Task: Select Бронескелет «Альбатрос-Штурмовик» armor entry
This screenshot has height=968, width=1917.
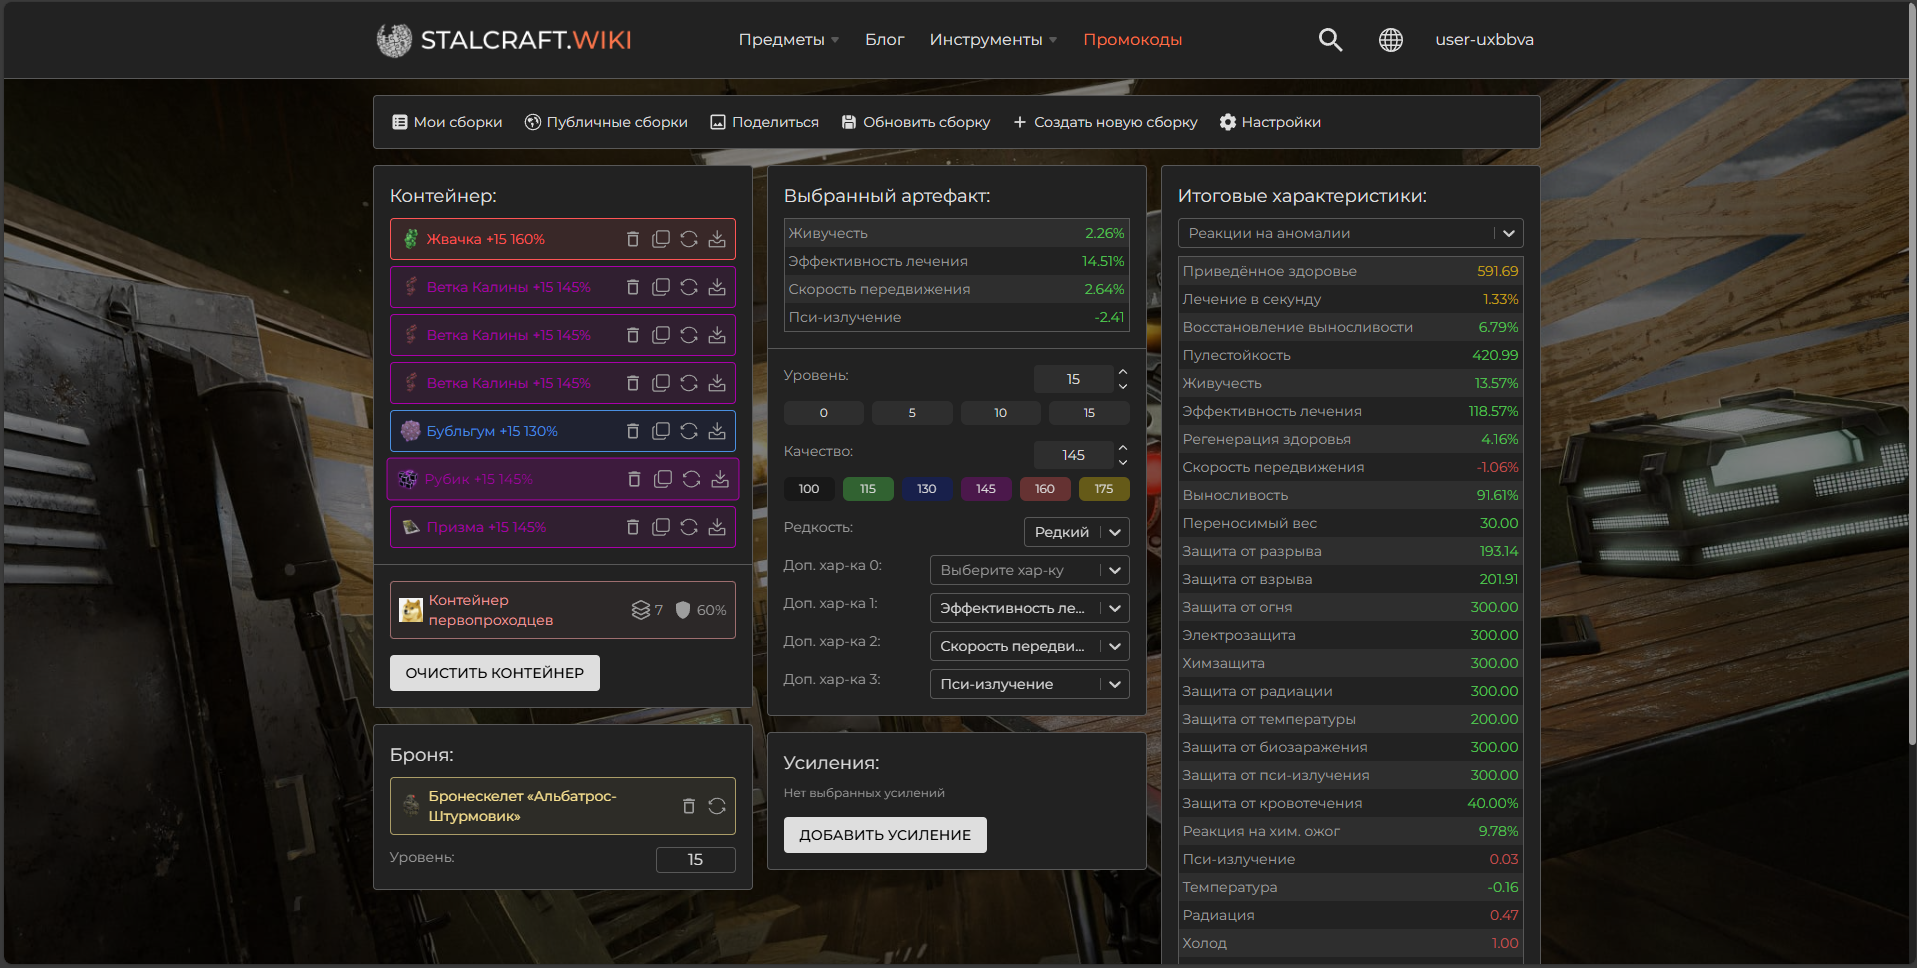Action: [563, 806]
